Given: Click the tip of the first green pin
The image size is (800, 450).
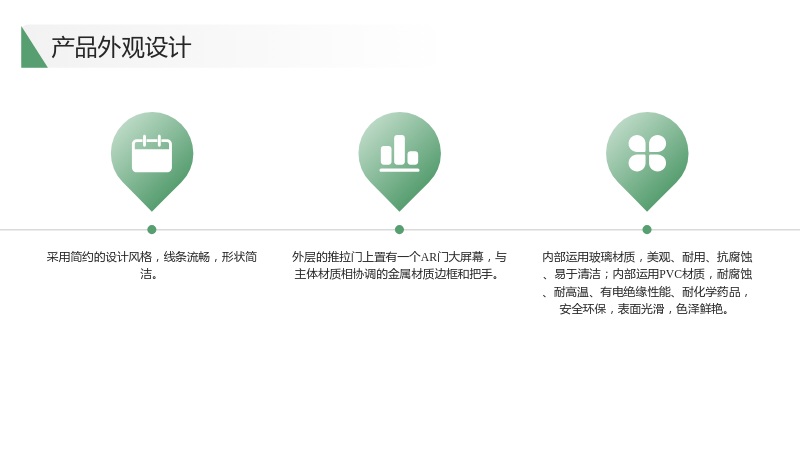Looking at the screenshot, I should 152,208.
